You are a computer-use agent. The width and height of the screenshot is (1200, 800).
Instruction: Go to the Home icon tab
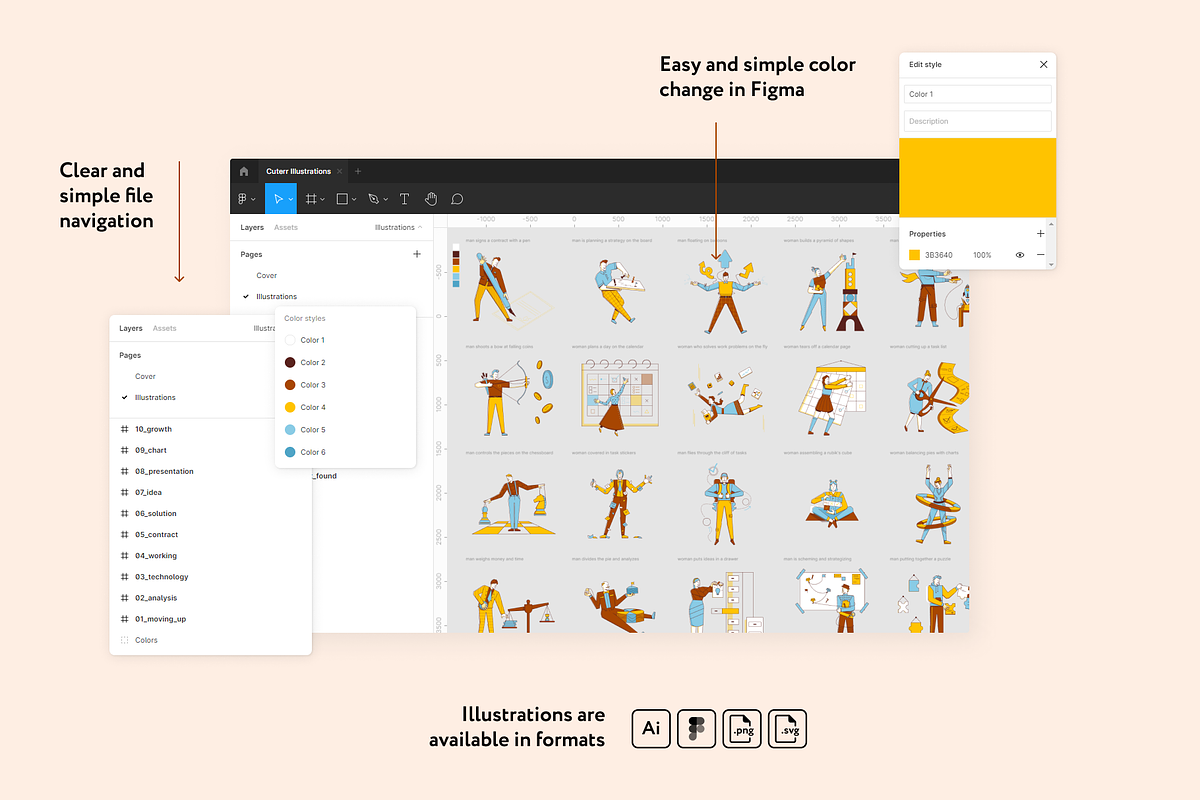[x=244, y=172]
